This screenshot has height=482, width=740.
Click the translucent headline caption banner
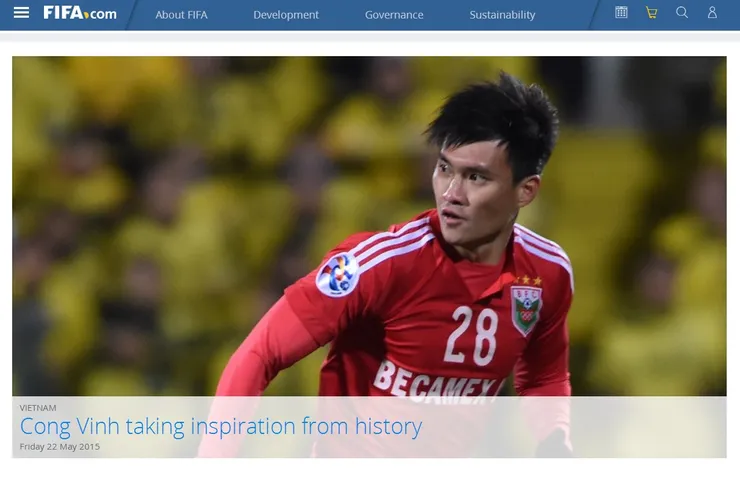[369, 427]
